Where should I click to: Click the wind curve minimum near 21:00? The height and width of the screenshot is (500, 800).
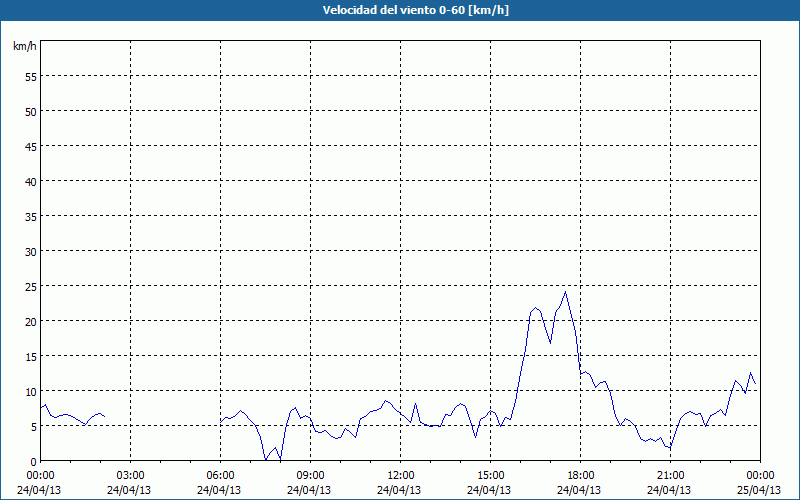tap(670, 447)
